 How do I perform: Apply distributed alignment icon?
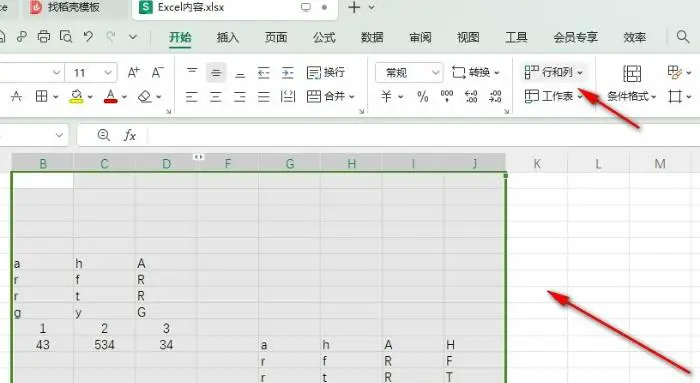tap(288, 96)
